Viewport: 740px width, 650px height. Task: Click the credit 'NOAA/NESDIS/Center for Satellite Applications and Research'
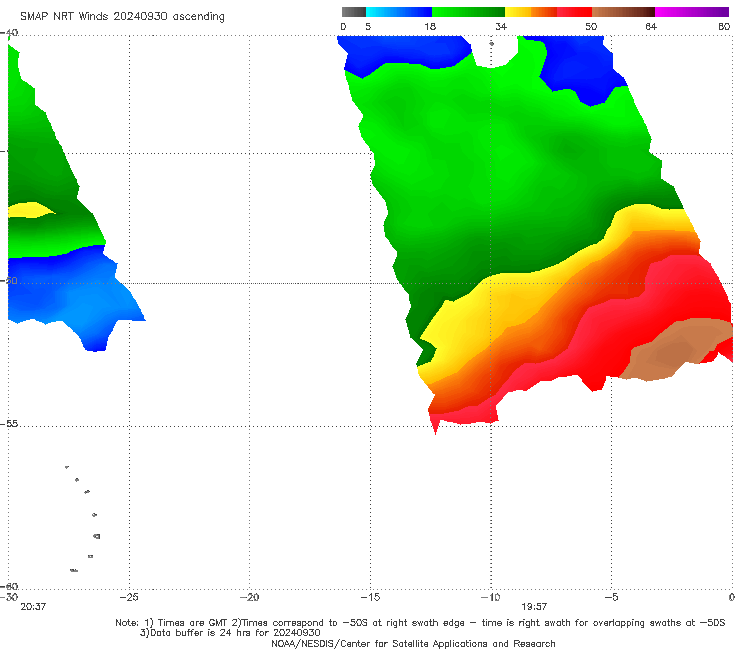tap(413, 643)
